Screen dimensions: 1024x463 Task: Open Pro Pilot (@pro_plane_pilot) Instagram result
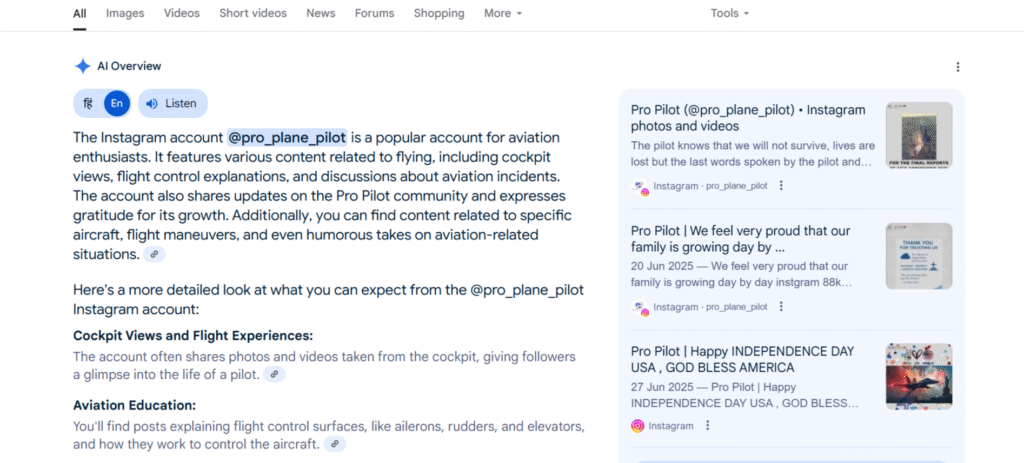(x=748, y=118)
